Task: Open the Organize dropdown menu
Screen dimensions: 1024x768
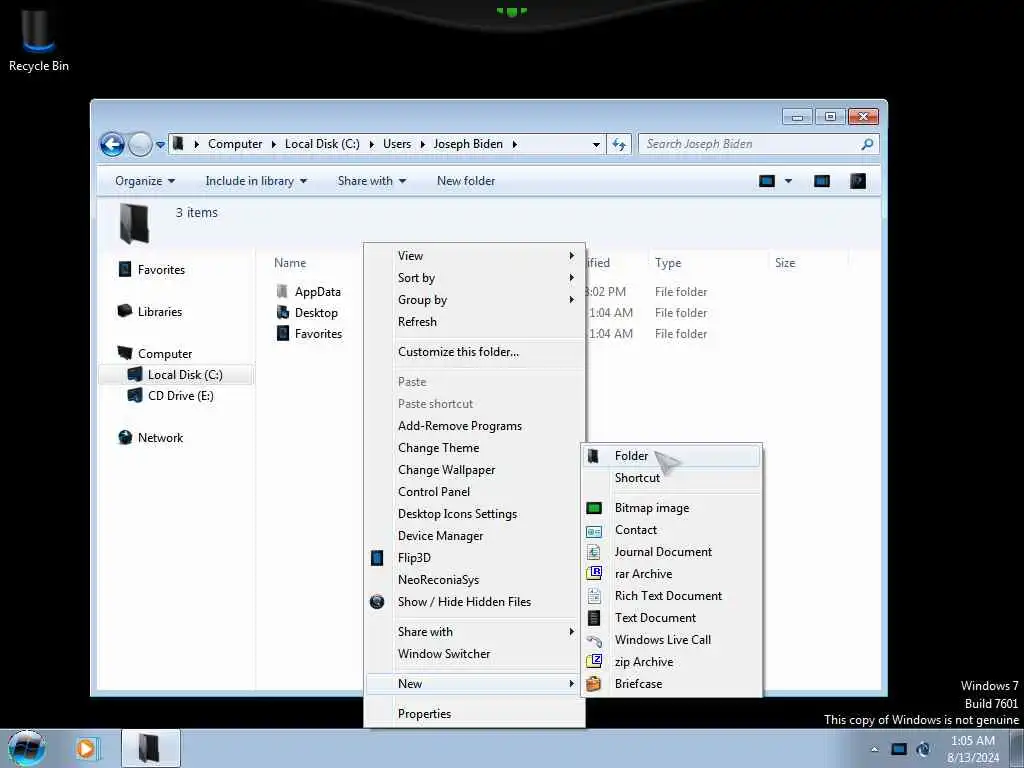Action: [145, 181]
